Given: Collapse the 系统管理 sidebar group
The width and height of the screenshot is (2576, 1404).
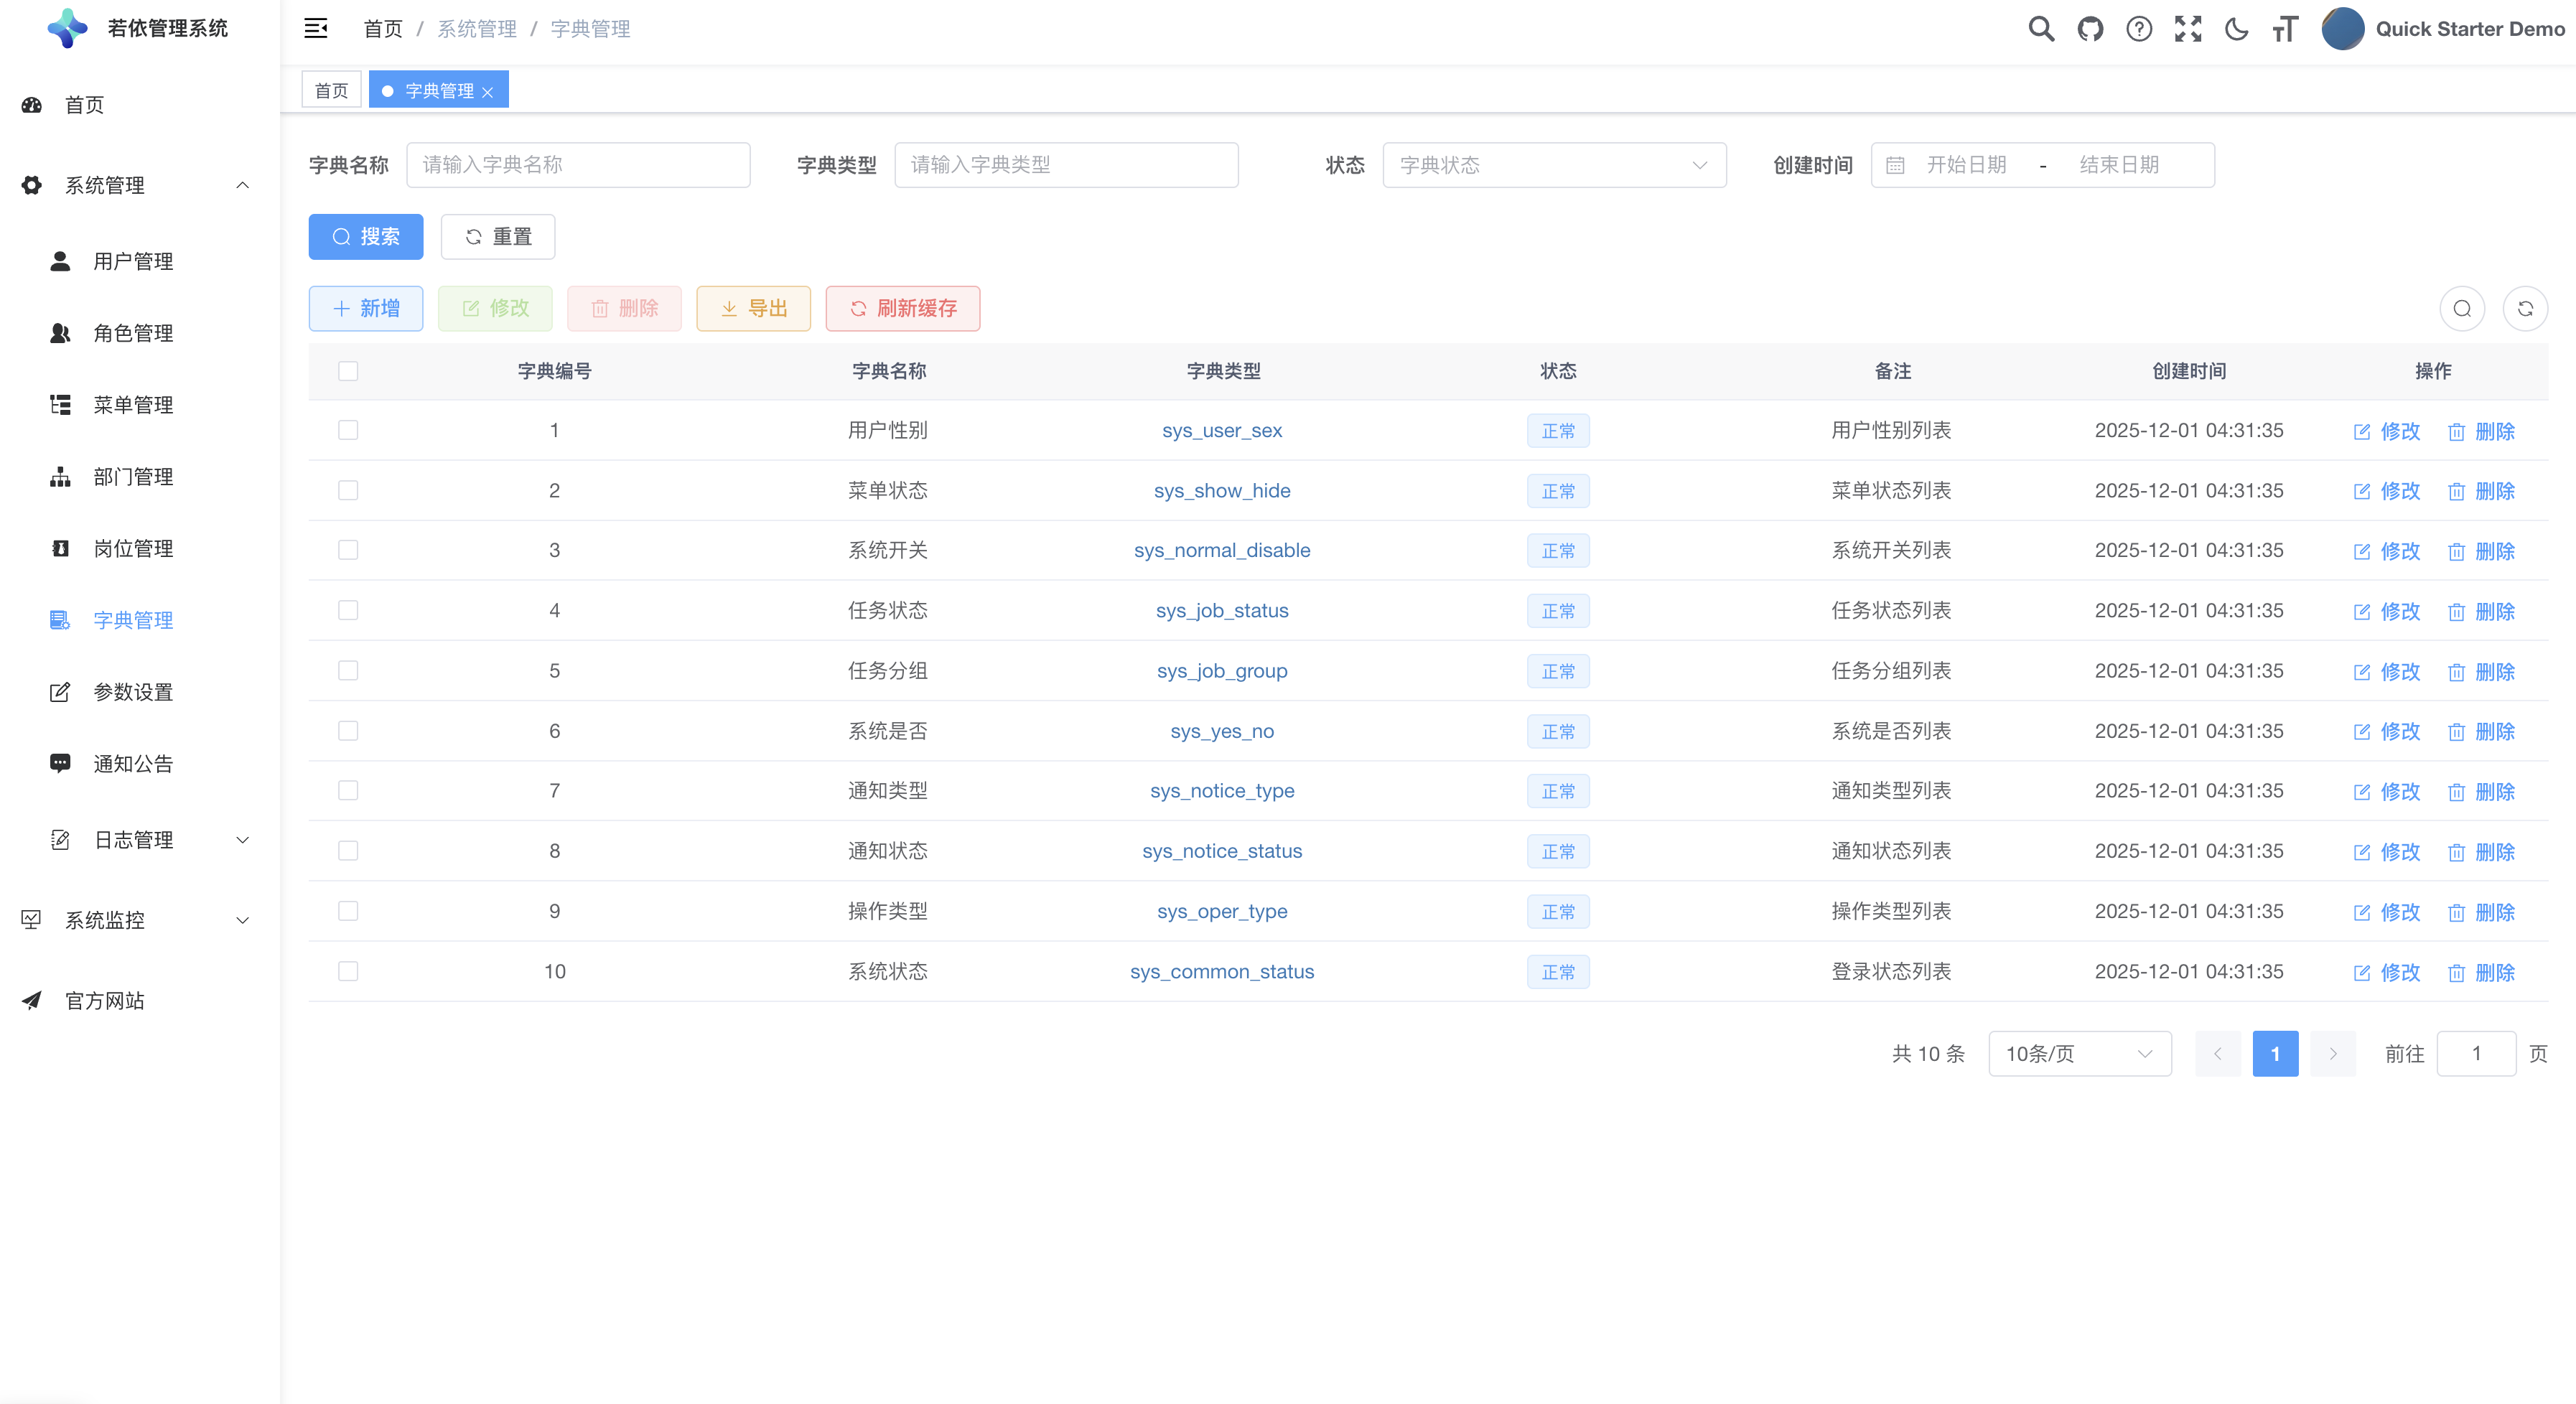Looking at the screenshot, I should (140, 186).
